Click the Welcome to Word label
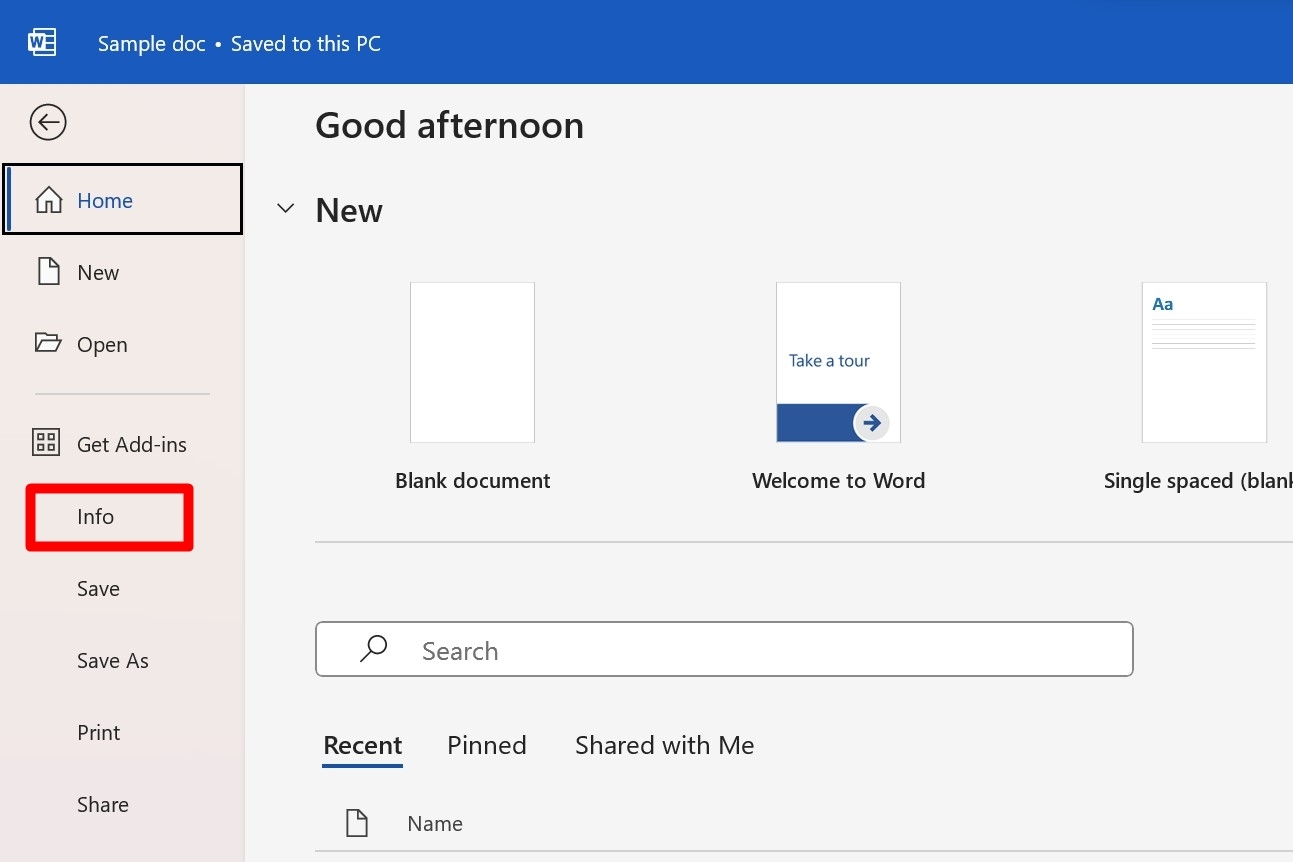The height and width of the screenshot is (862, 1293). point(839,481)
